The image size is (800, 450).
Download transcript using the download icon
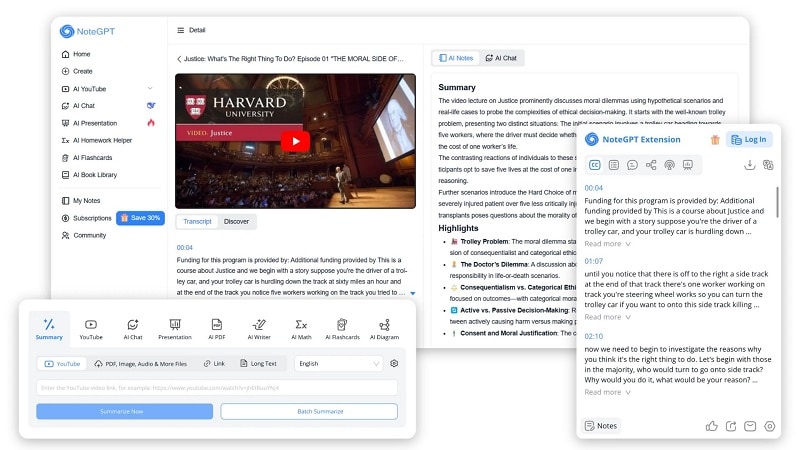click(749, 165)
